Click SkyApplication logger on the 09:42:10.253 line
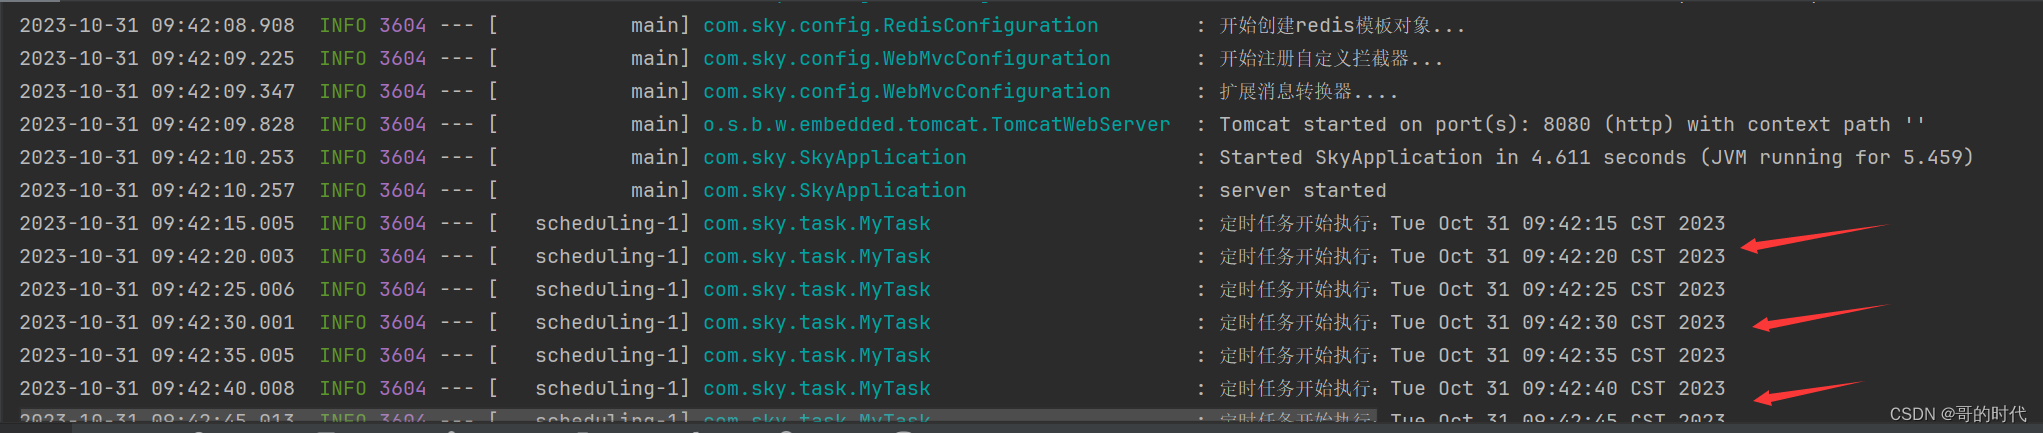The width and height of the screenshot is (2043, 433). [834, 158]
